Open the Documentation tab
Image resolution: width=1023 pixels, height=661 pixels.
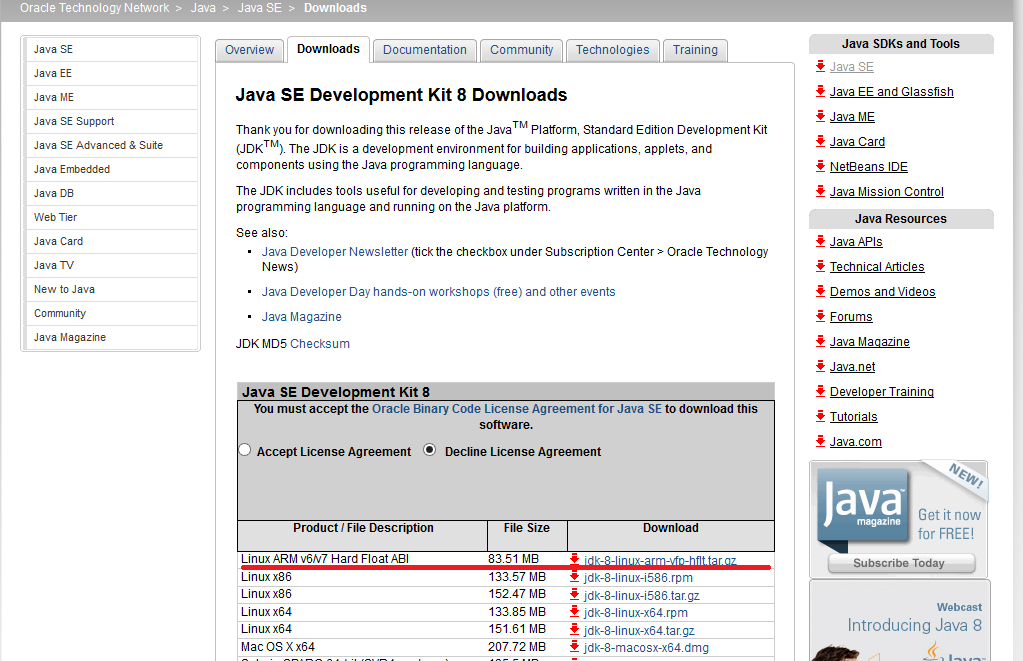point(425,50)
